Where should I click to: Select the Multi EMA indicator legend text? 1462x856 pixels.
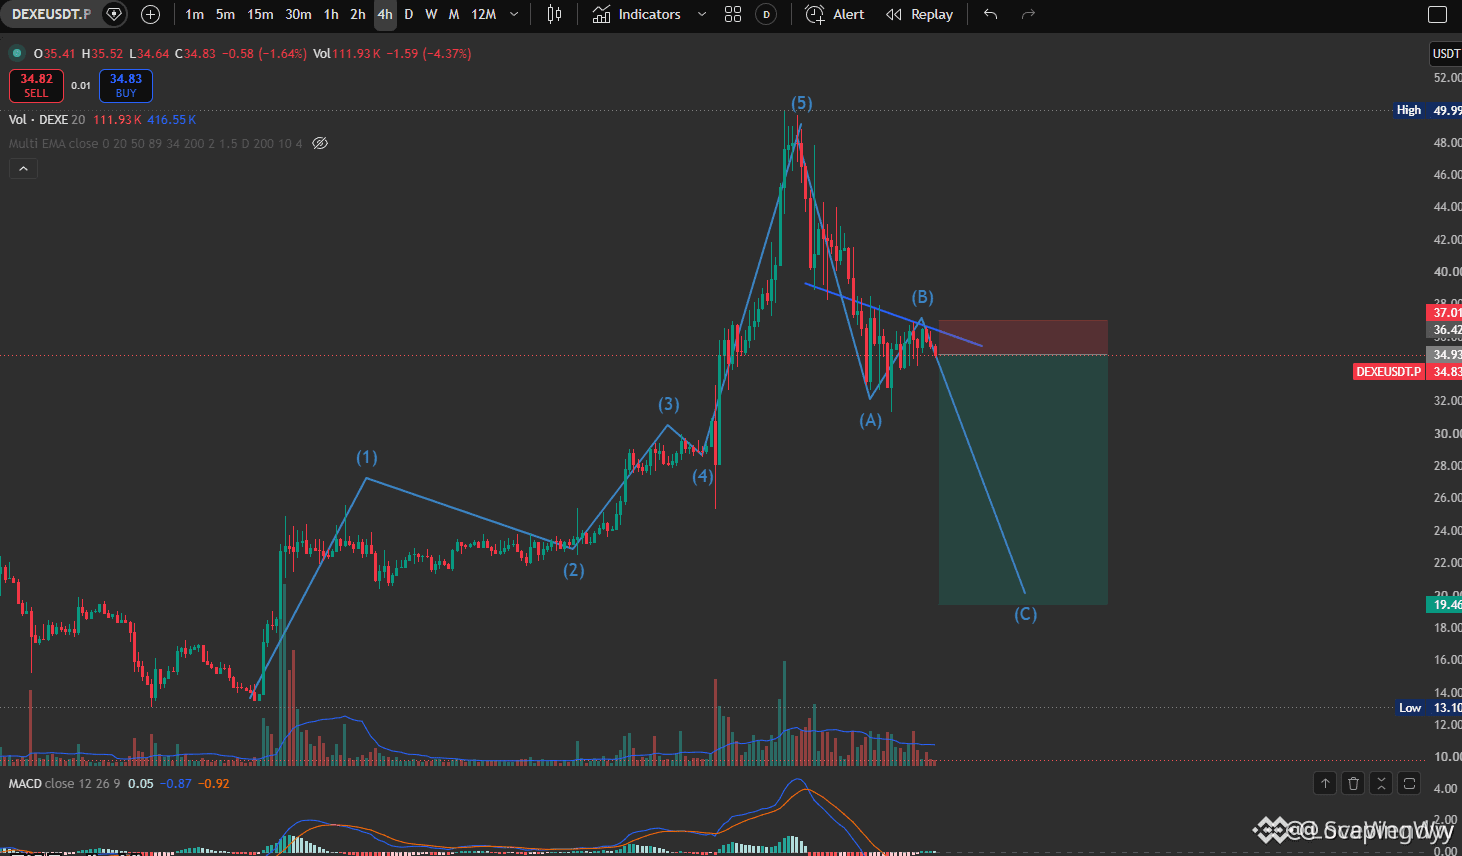pyautogui.click(x=155, y=143)
